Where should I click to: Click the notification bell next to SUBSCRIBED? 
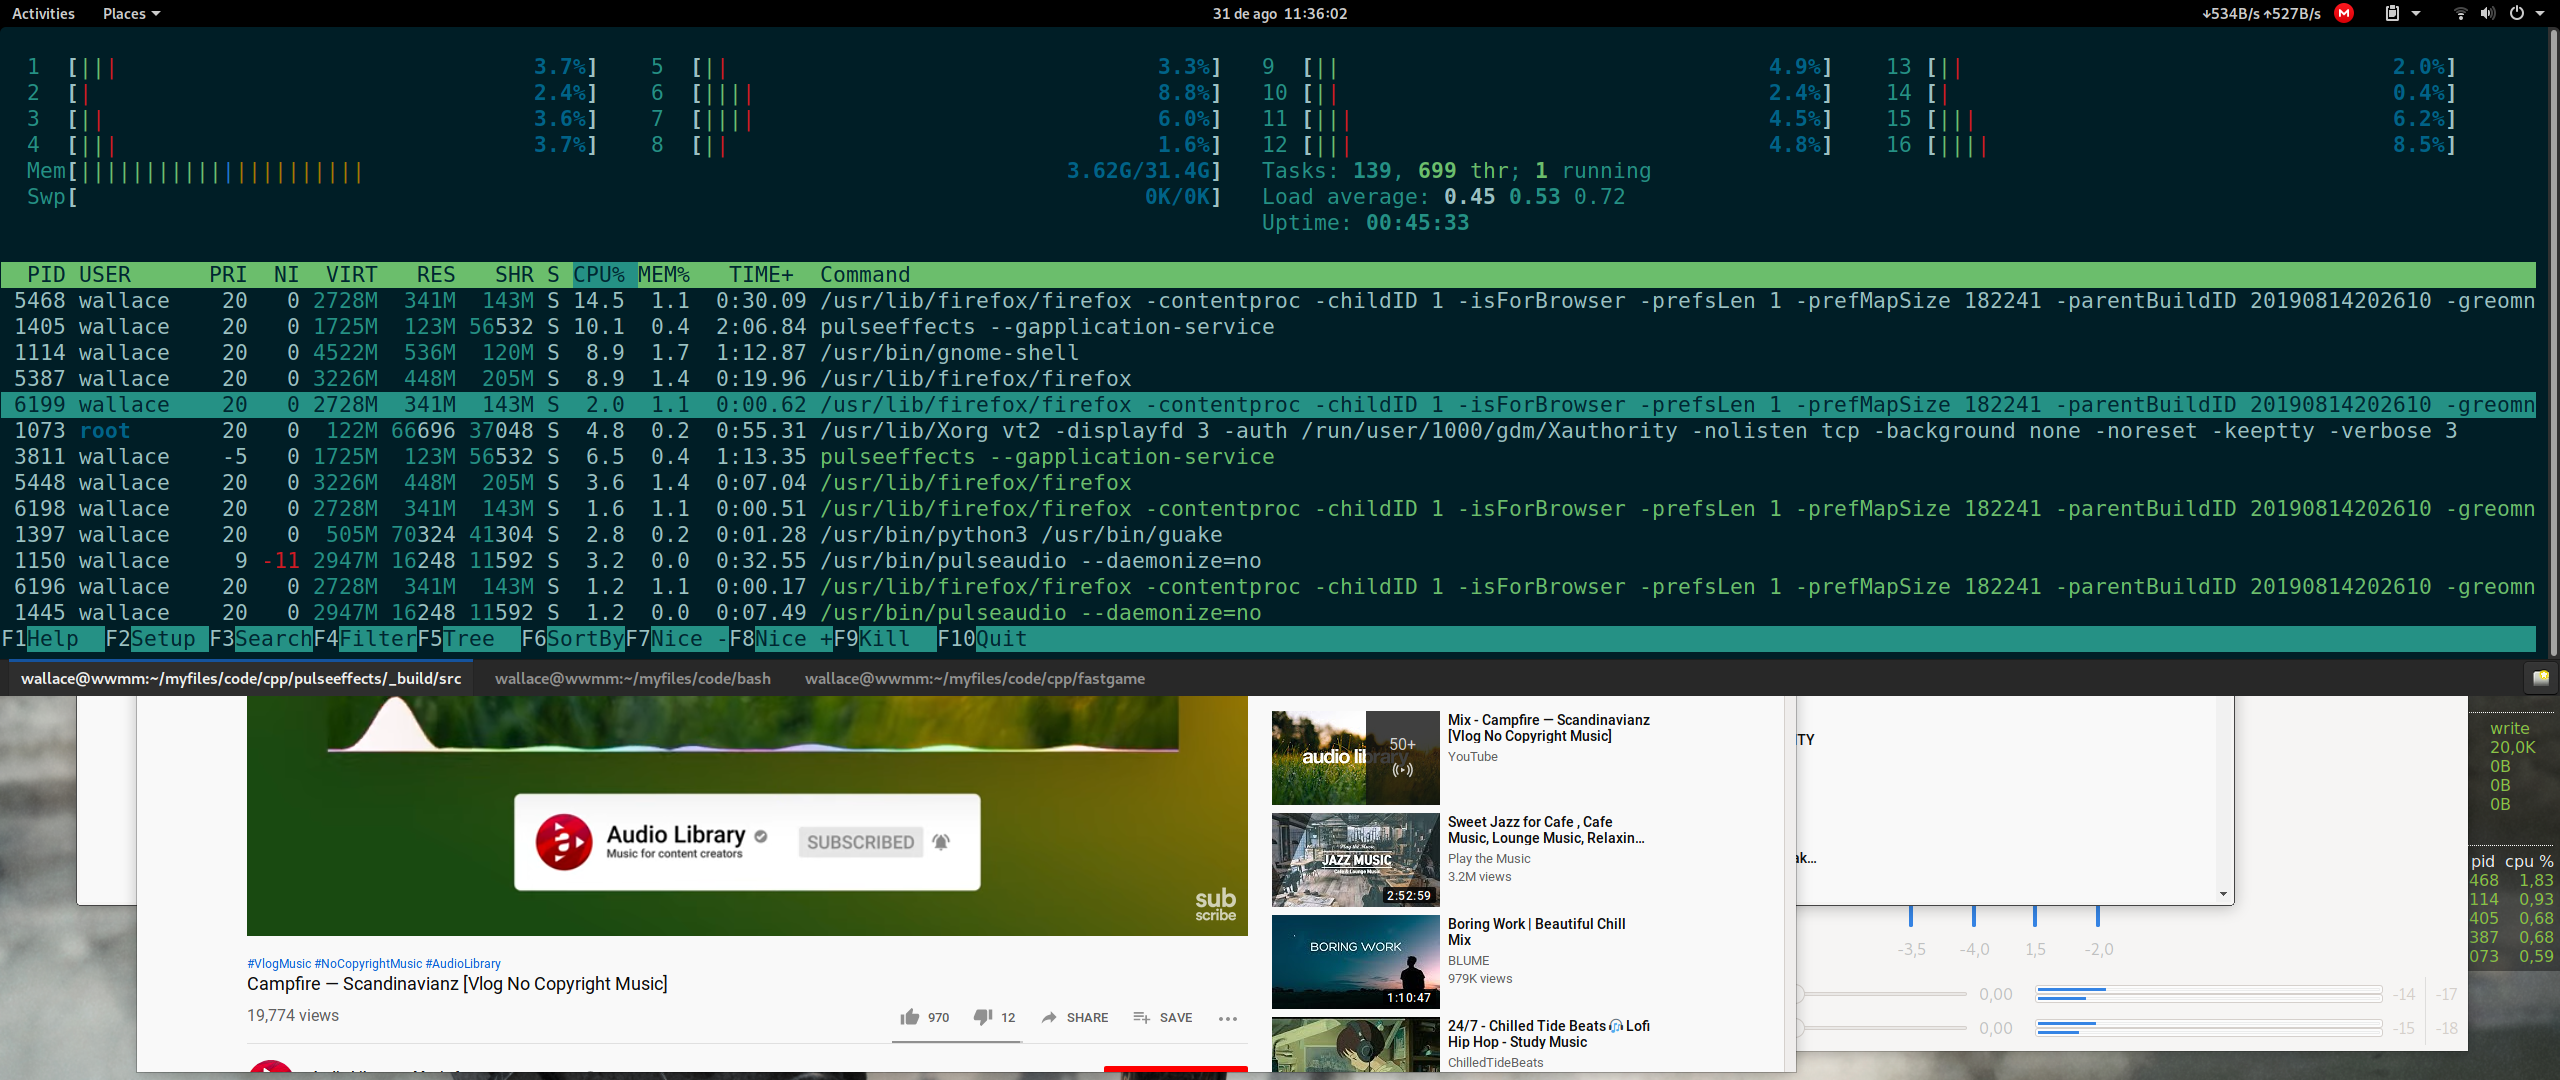point(941,842)
